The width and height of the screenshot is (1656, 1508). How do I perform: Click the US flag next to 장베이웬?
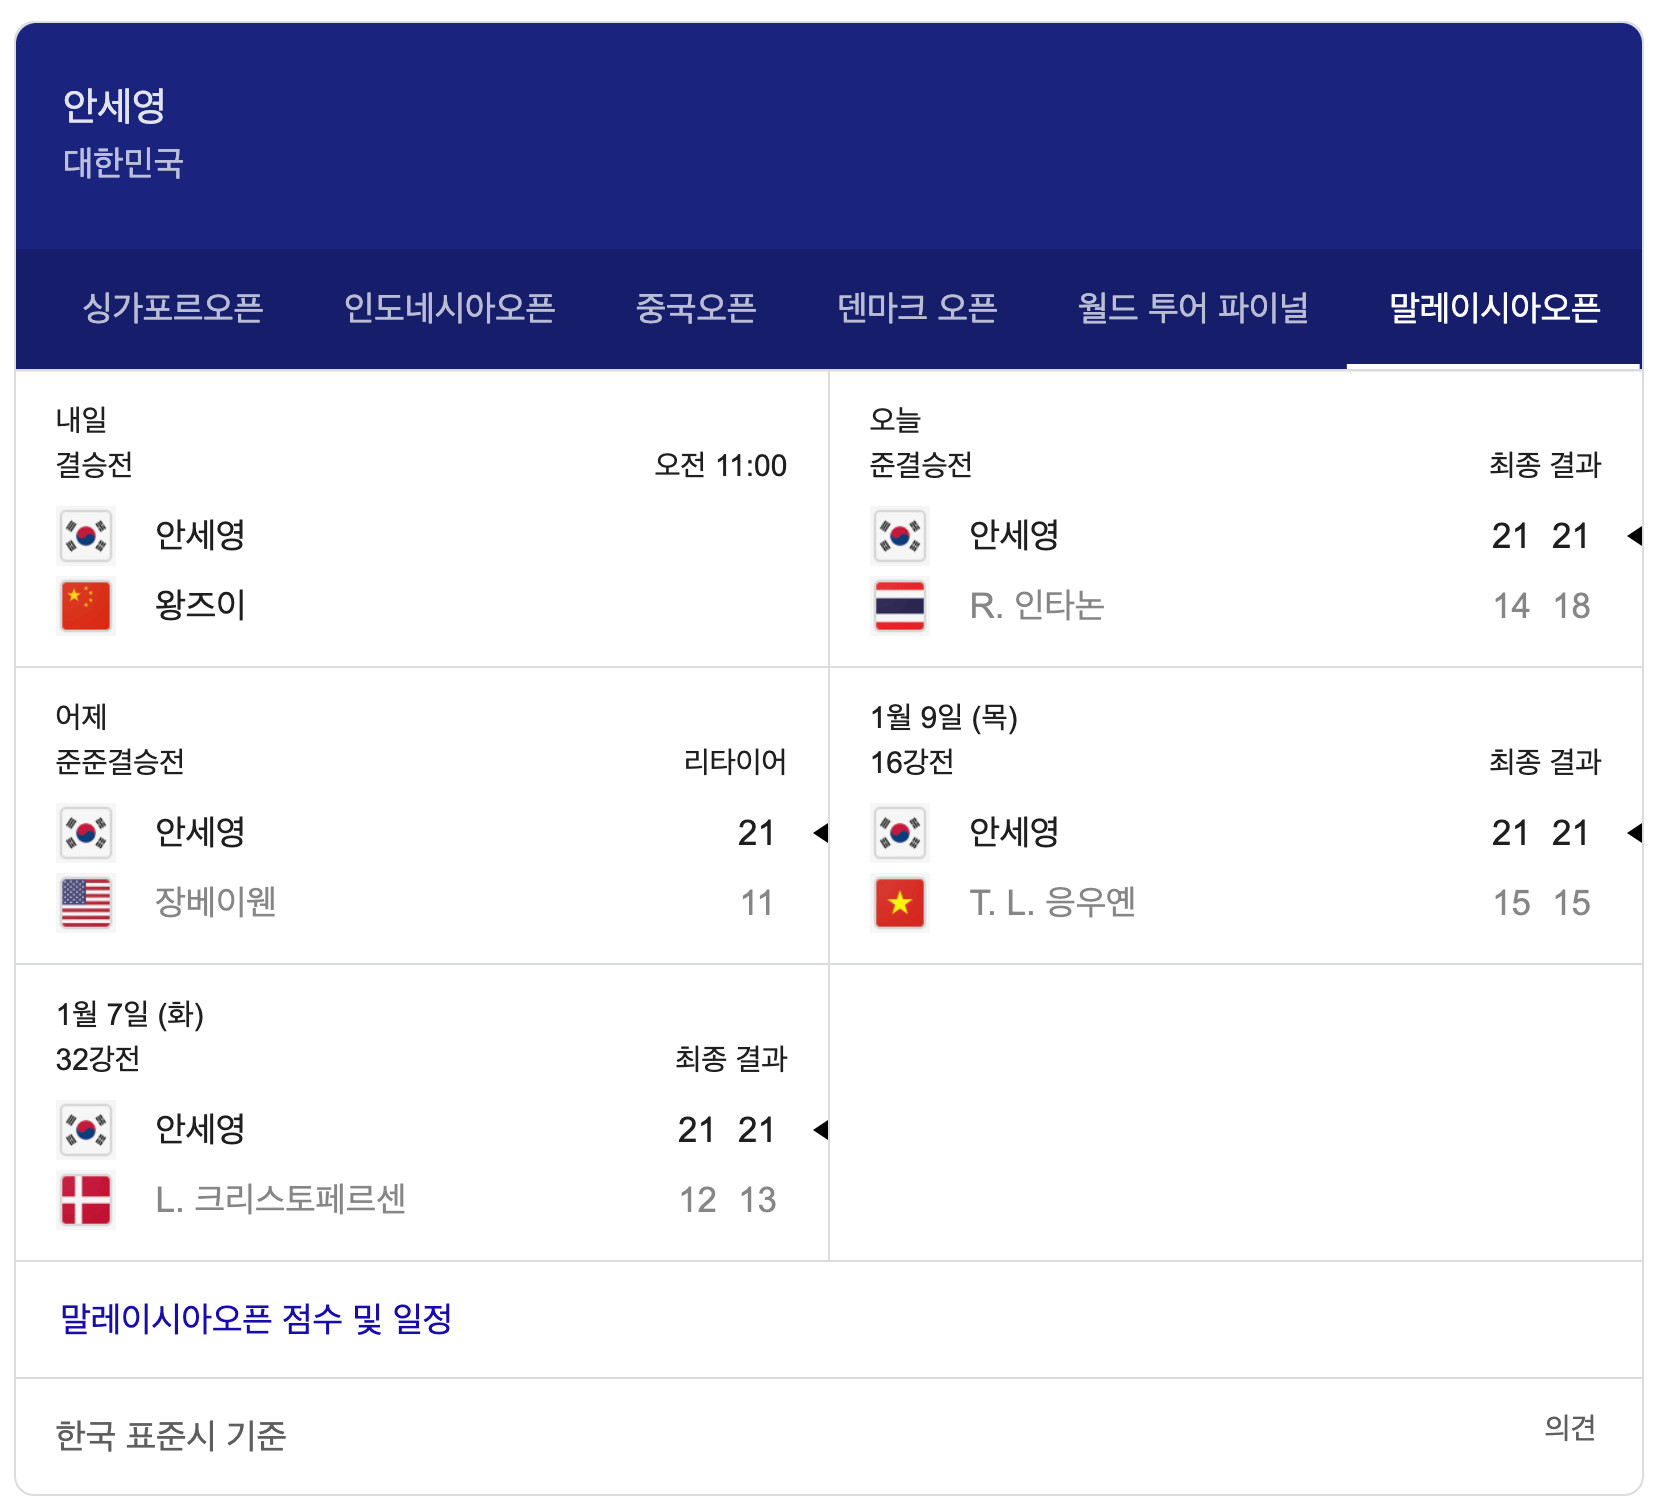(86, 901)
